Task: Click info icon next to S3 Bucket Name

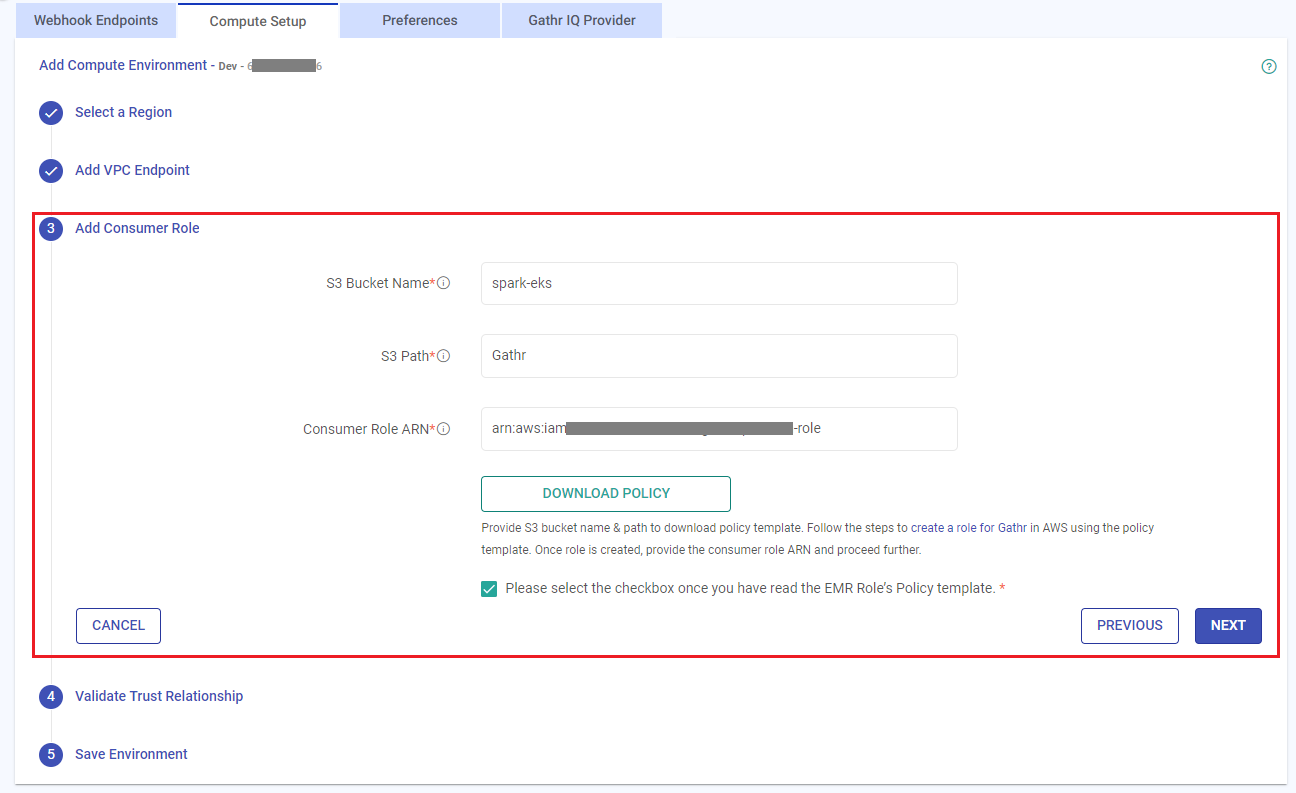Action: click(443, 283)
